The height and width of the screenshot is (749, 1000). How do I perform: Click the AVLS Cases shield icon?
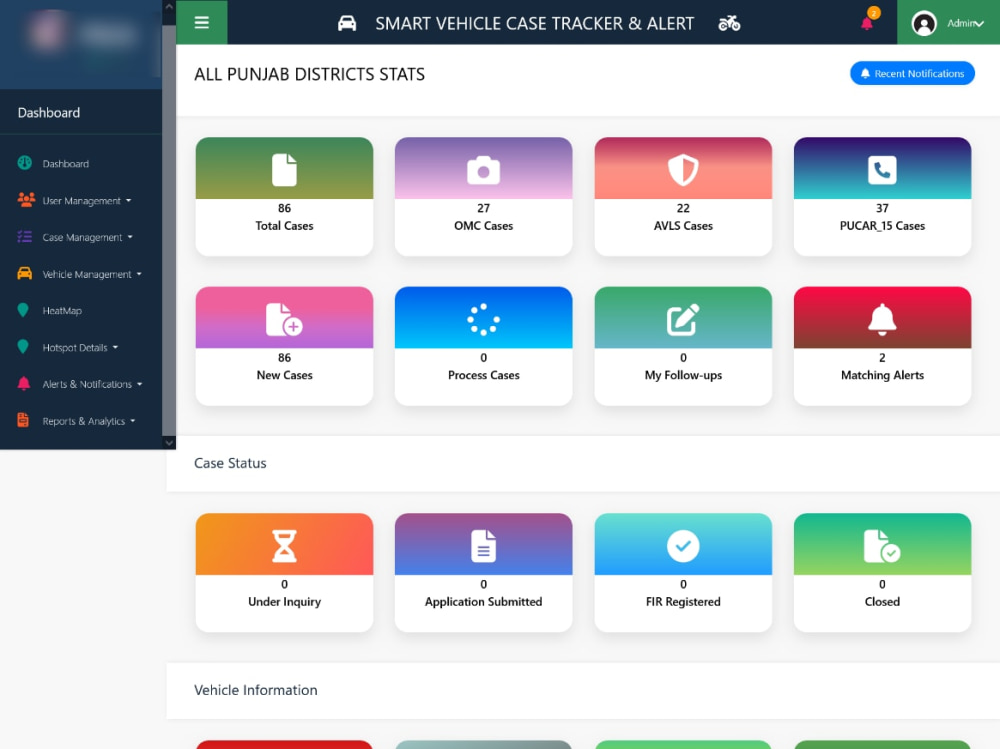[x=683, y=170]
